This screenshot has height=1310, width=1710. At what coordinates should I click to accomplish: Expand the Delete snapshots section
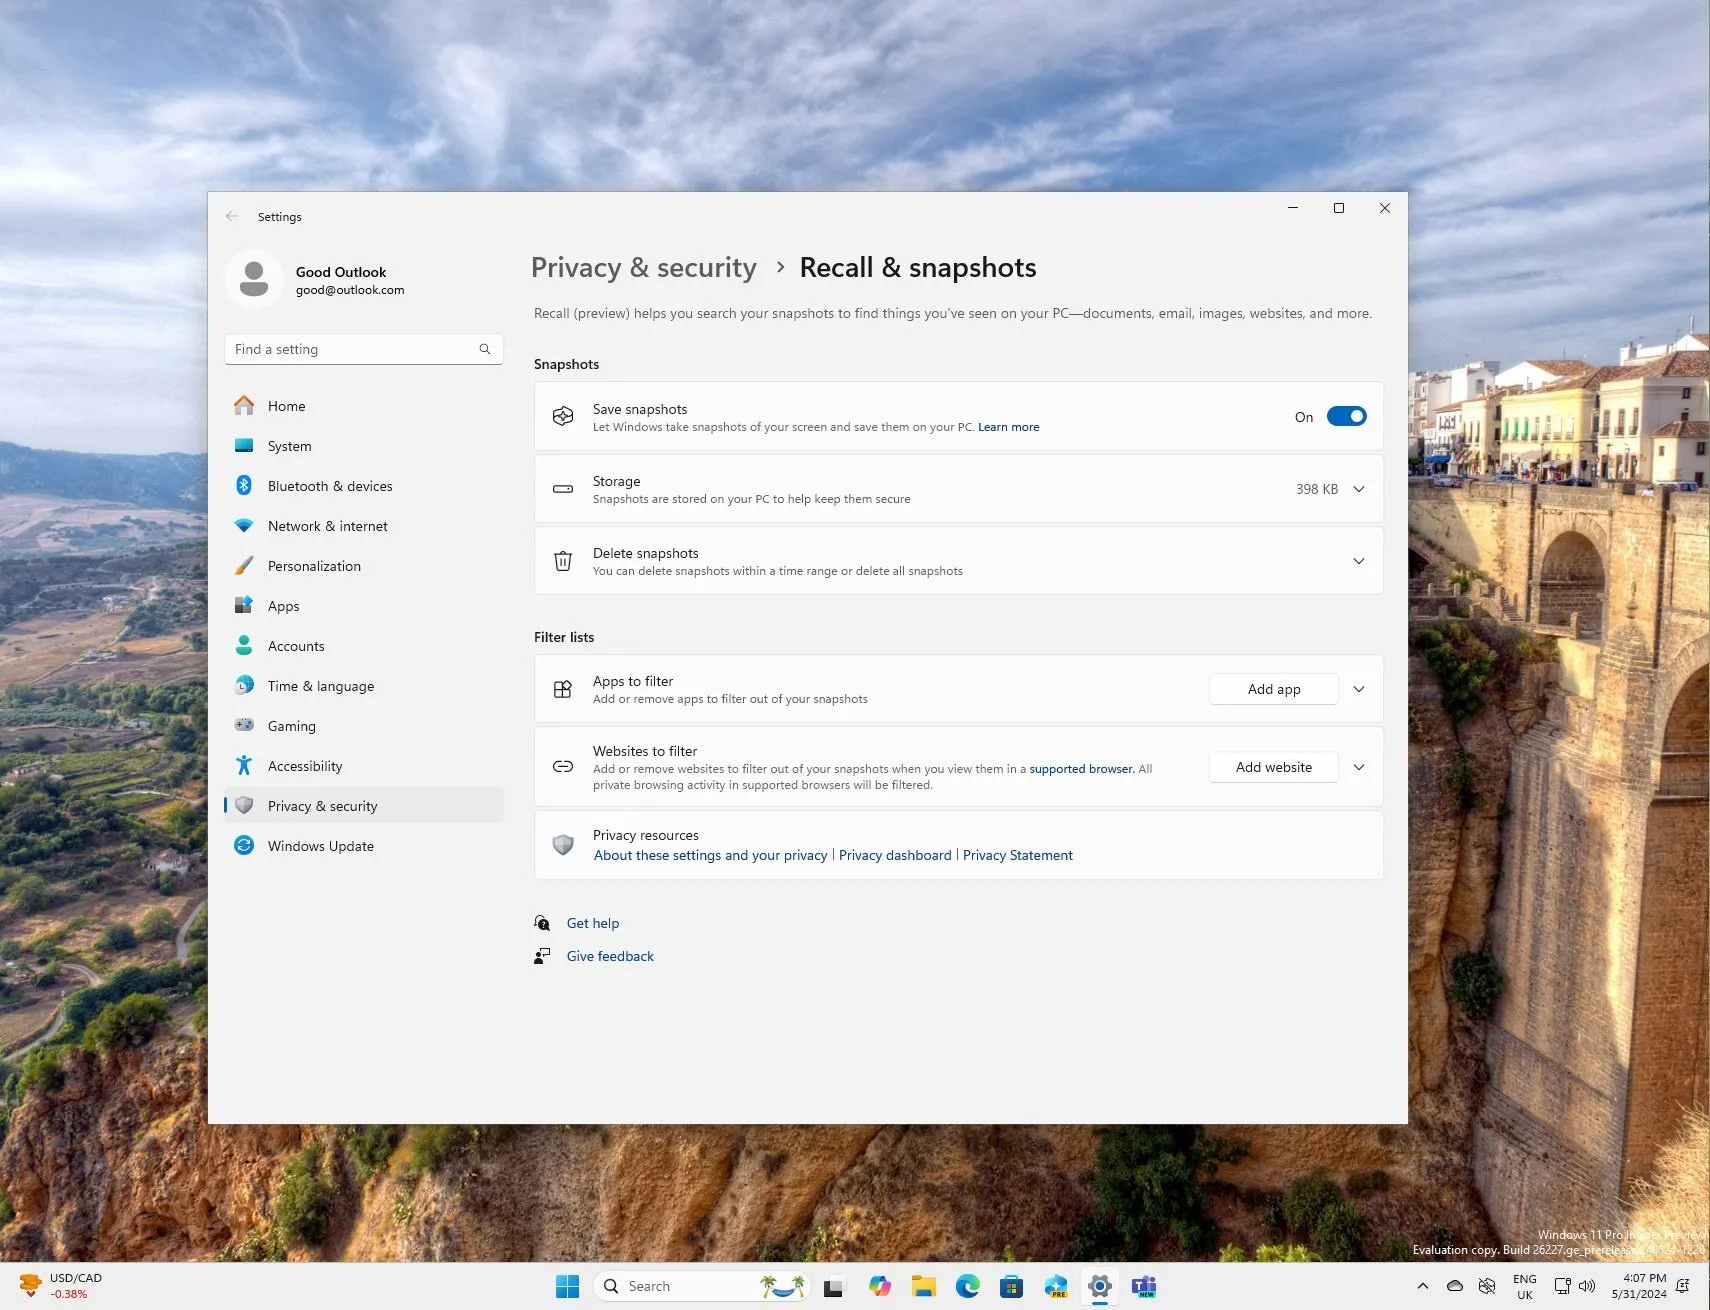coord(1358,561)
